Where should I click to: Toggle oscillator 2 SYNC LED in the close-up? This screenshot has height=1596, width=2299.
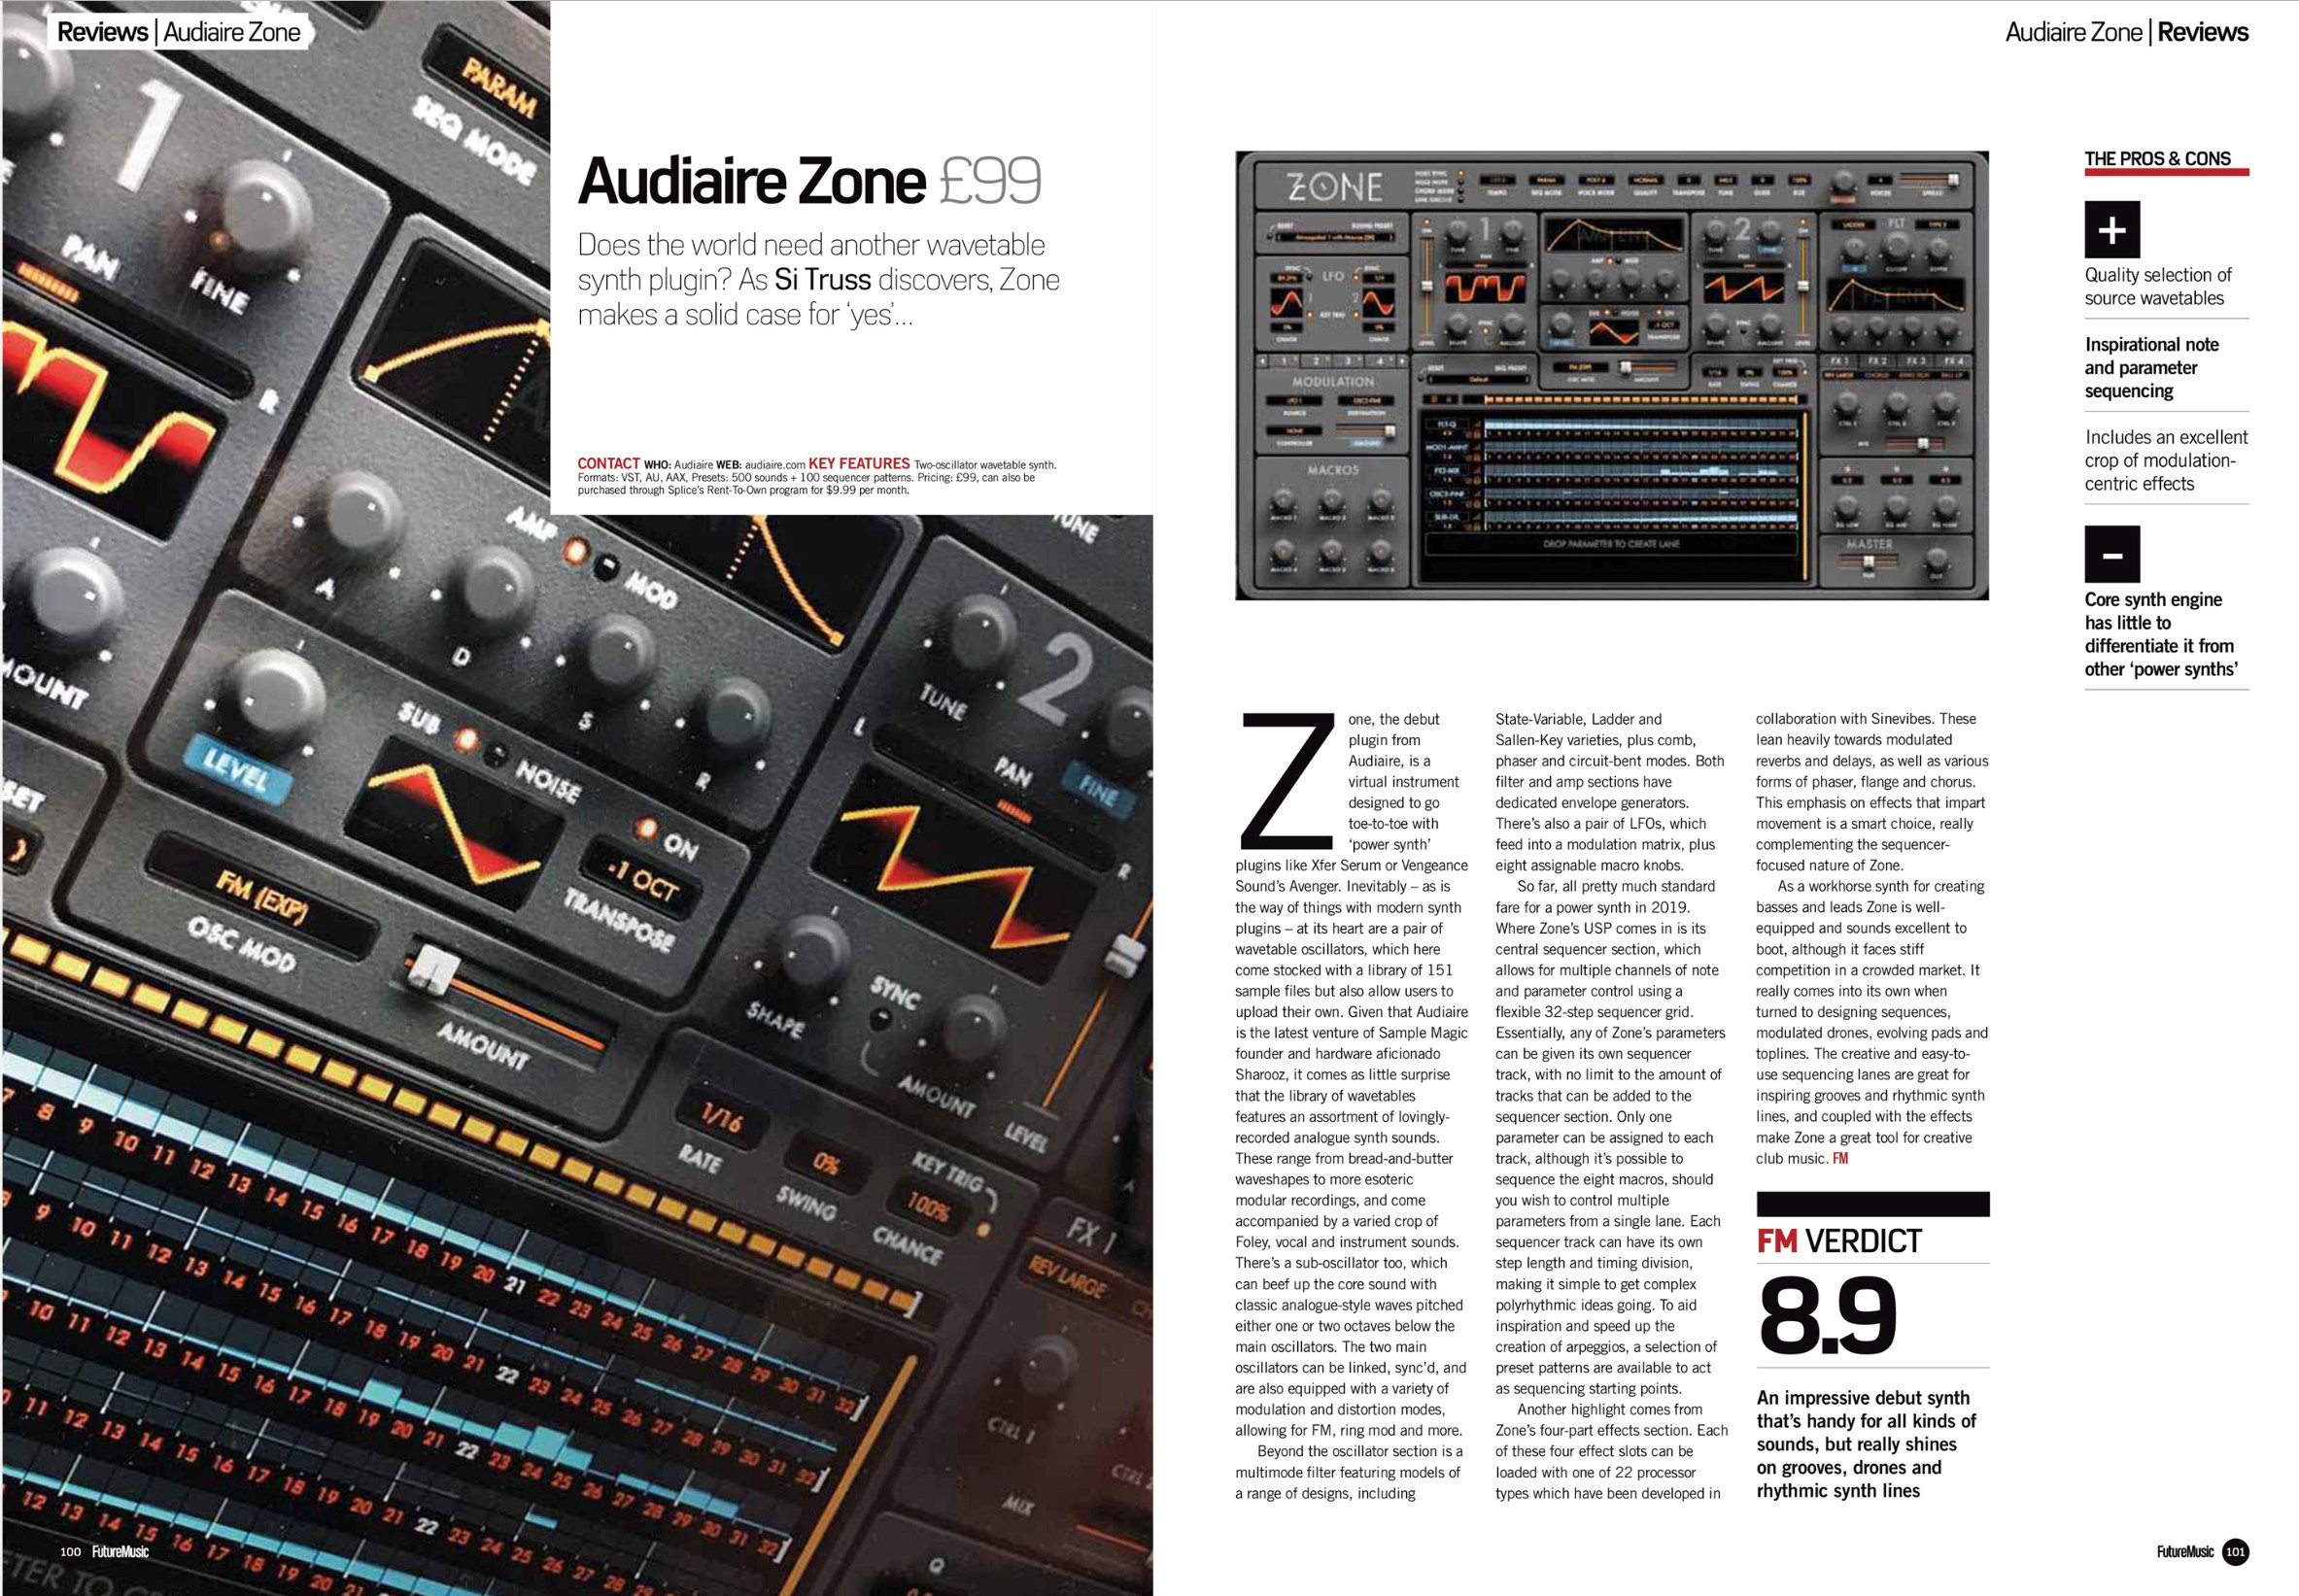pos(880,1020)
